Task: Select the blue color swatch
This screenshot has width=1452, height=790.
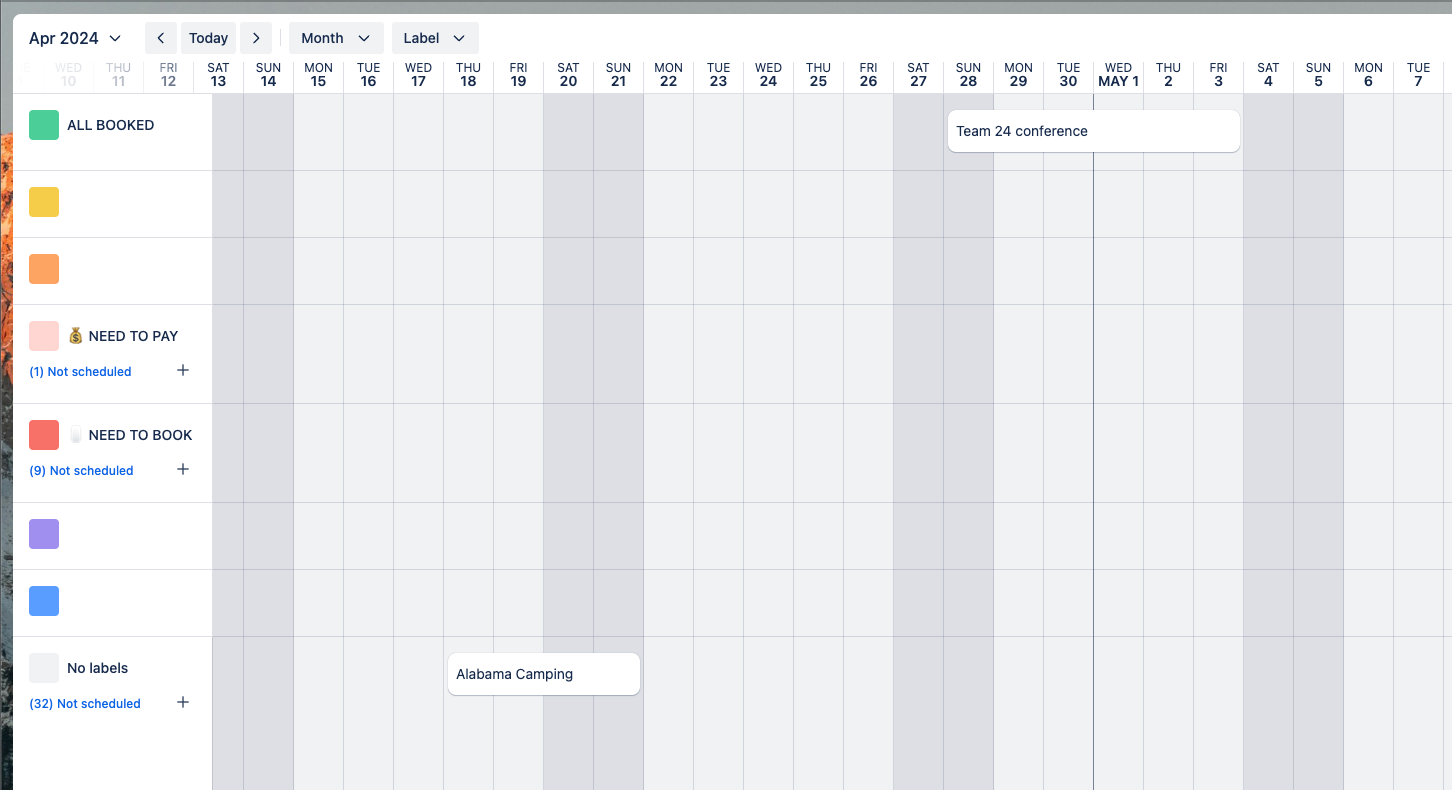Action: [x=43, y=600]
